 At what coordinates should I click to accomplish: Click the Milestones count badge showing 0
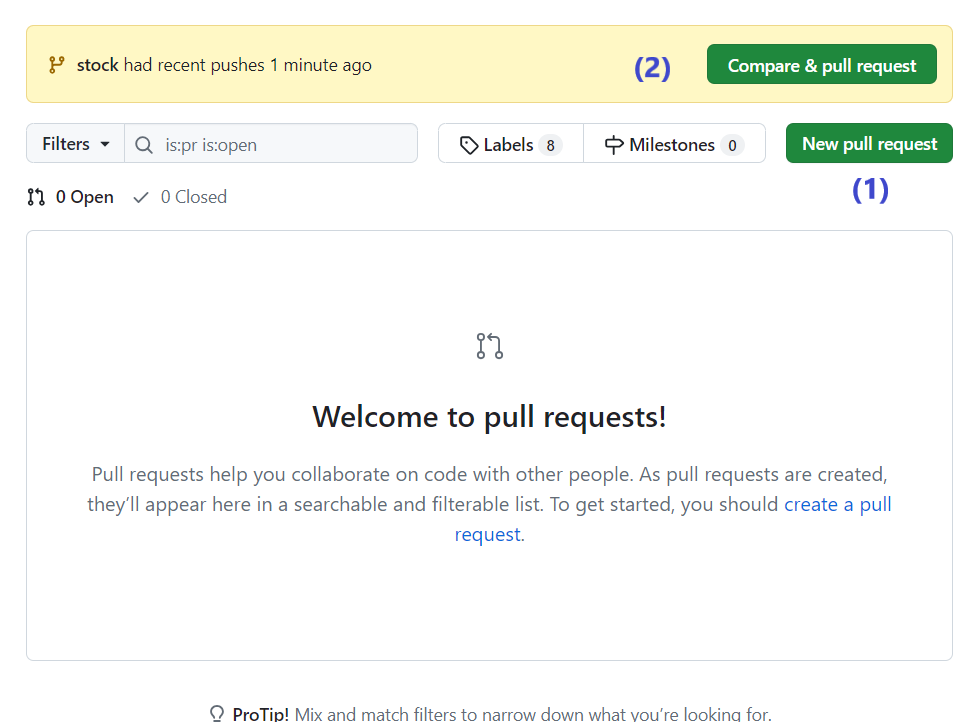point(732,145)
